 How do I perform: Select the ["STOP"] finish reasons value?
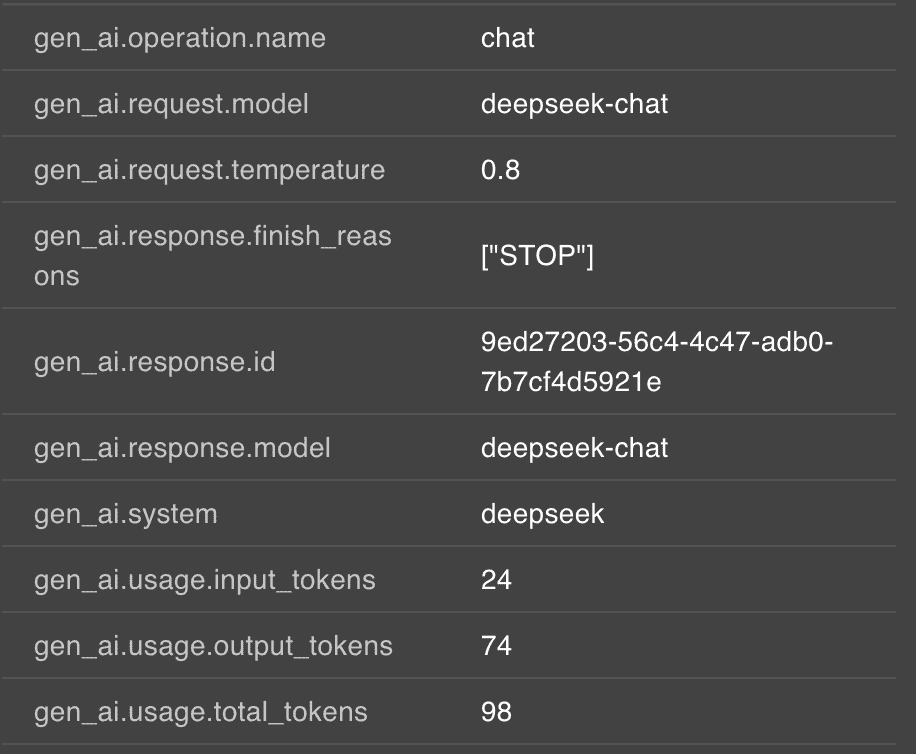pos(537,257)
